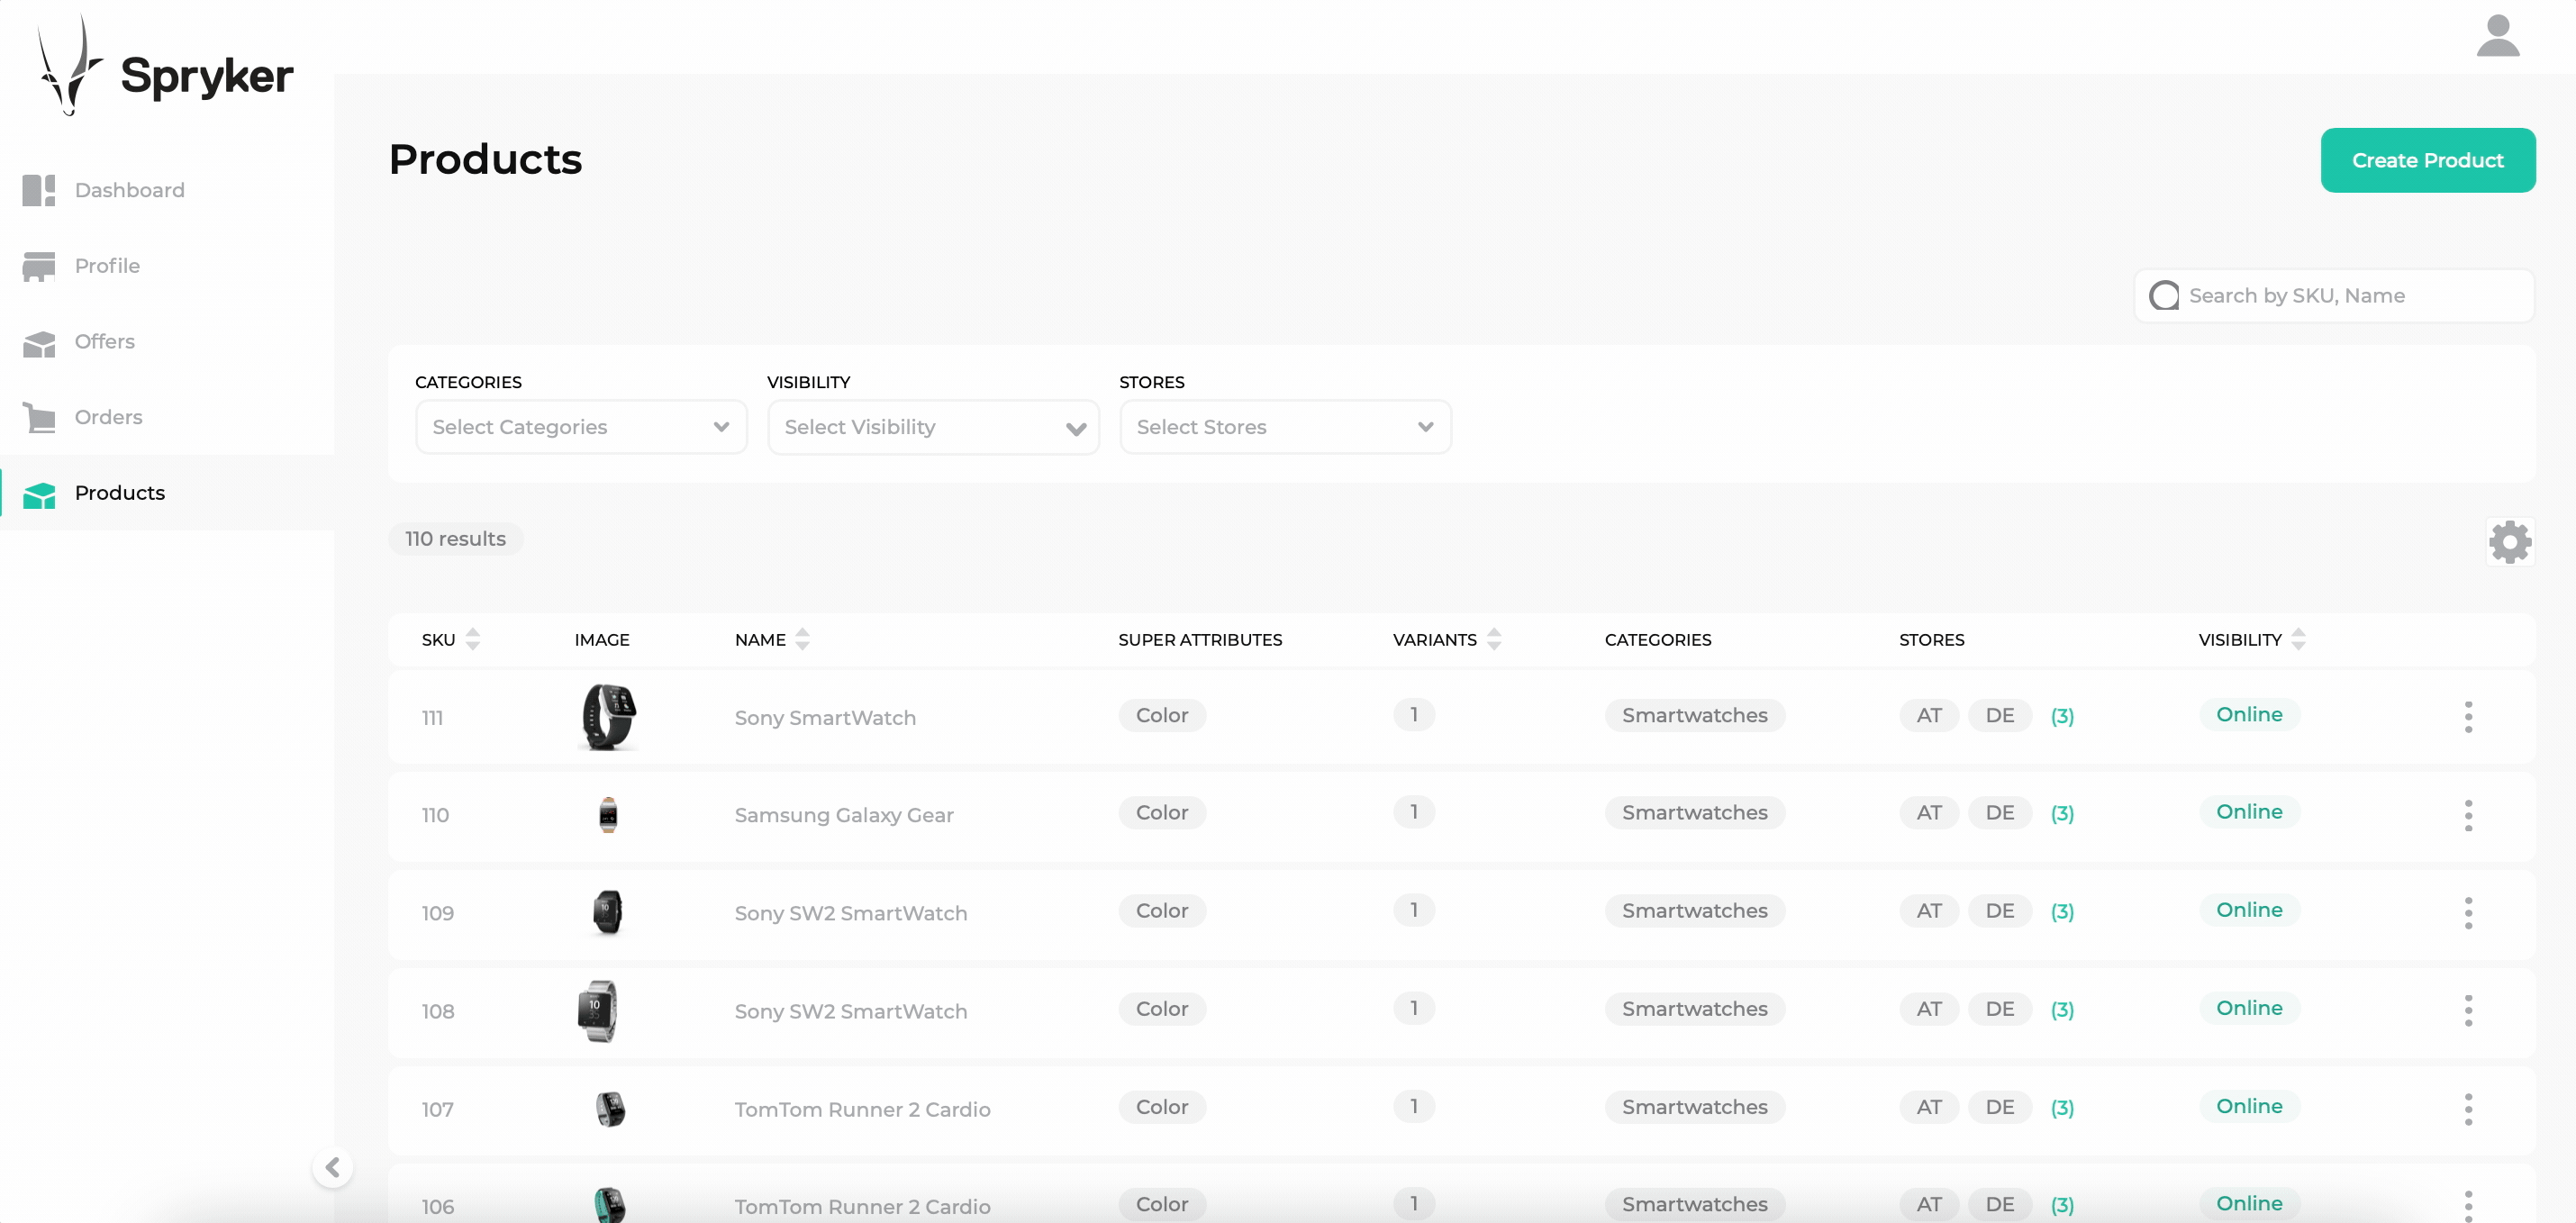Screen dimensions: 2576x1223
Task: Click product name Sony SmartWatch
Action: [825, 718]
